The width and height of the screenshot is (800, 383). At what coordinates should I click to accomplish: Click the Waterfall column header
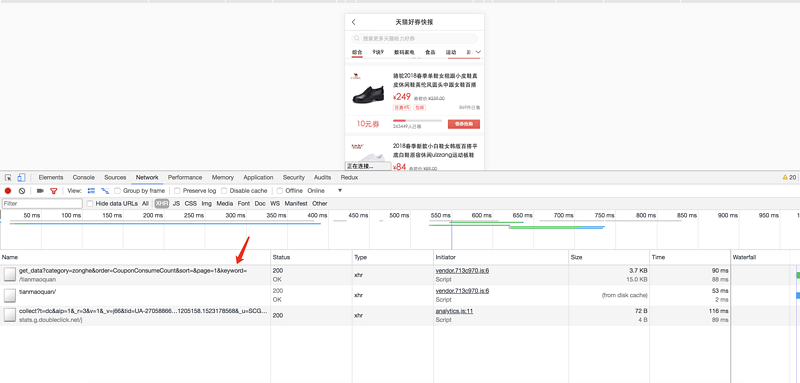[x=765, y=258]
